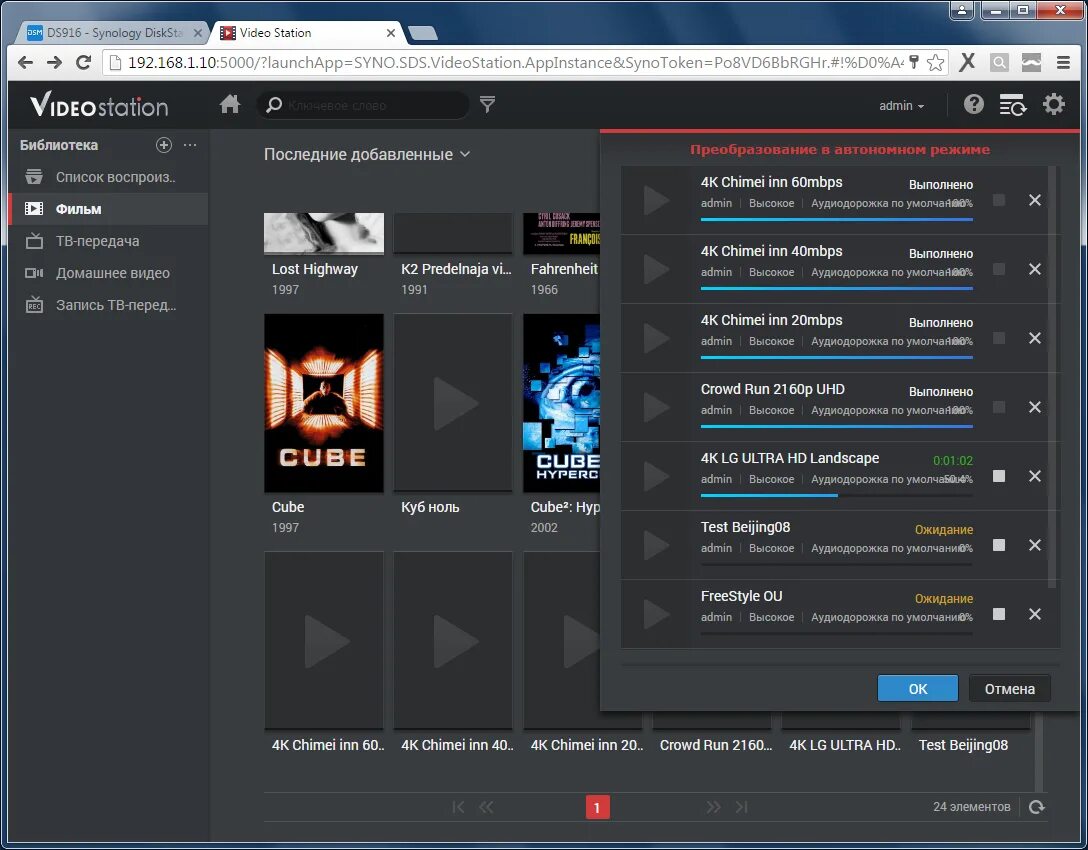Click Crowd Run 2160p UHD progress bar
The height and width of the screenshot is (850, 1088).
point(837,426)
